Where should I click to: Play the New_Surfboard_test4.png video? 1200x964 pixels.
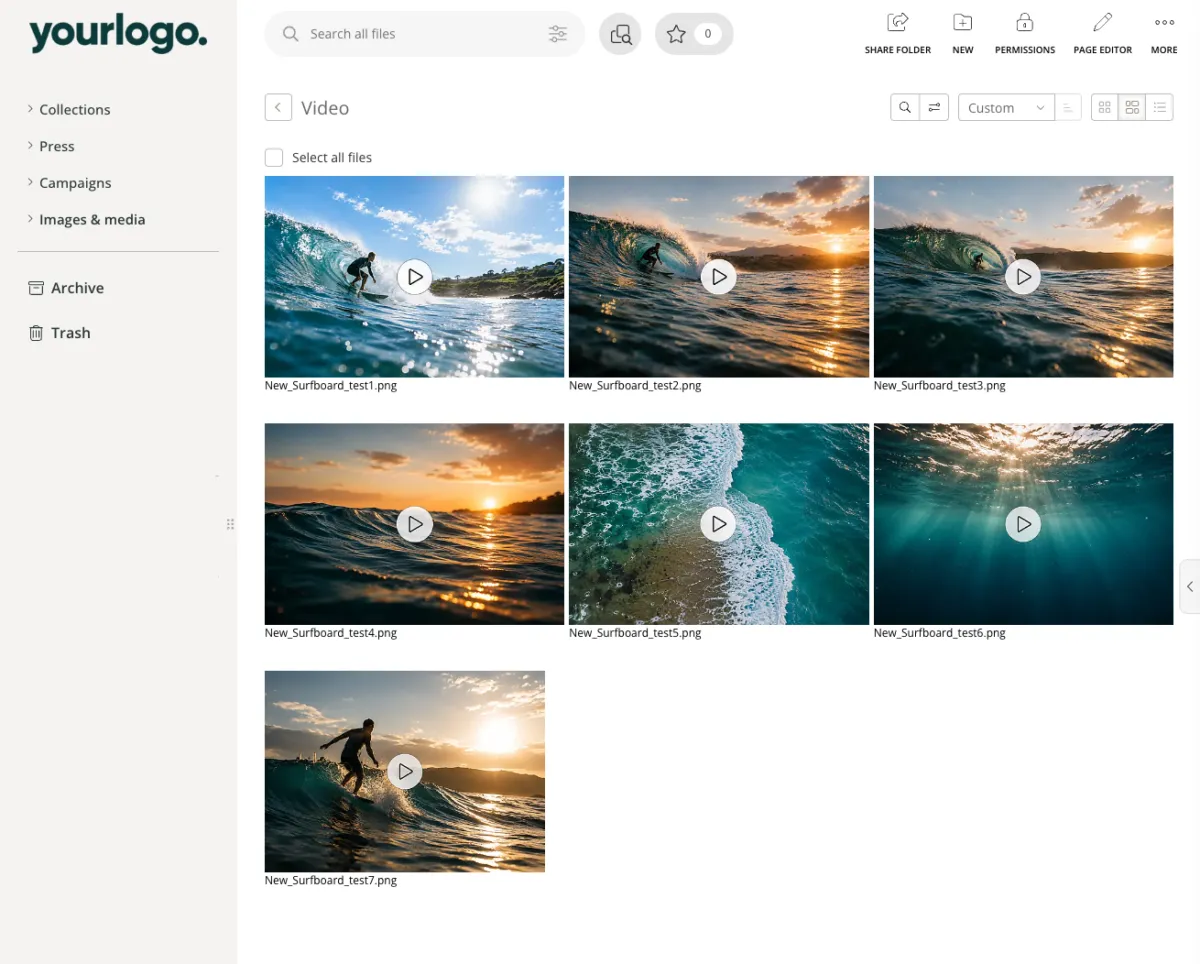414,524
